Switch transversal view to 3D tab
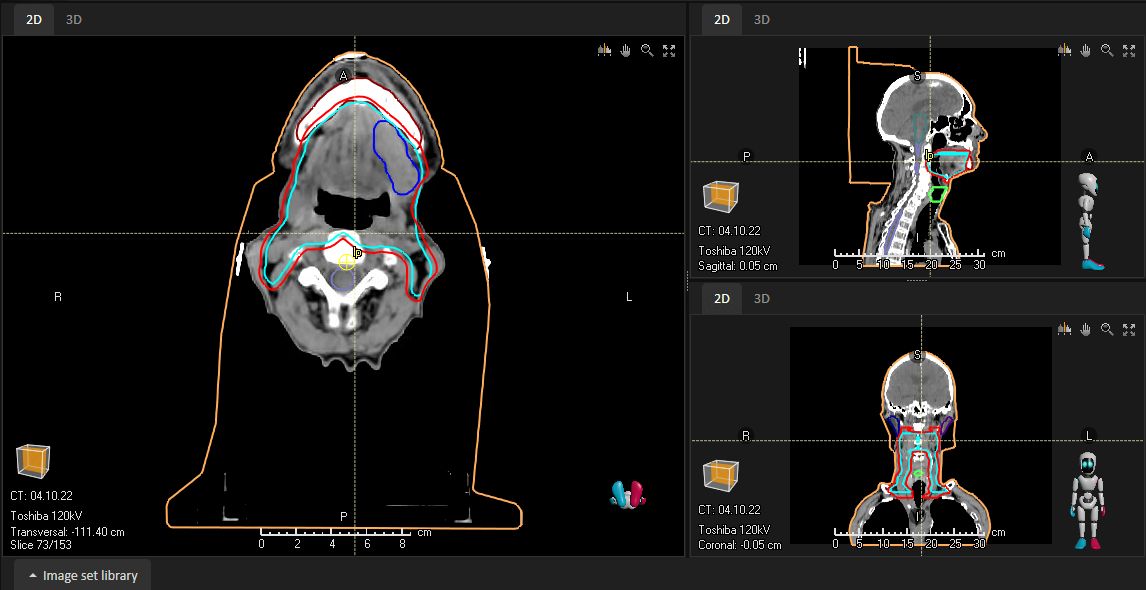This screenshot has width=1146, height=590. [x=74, y=19]
